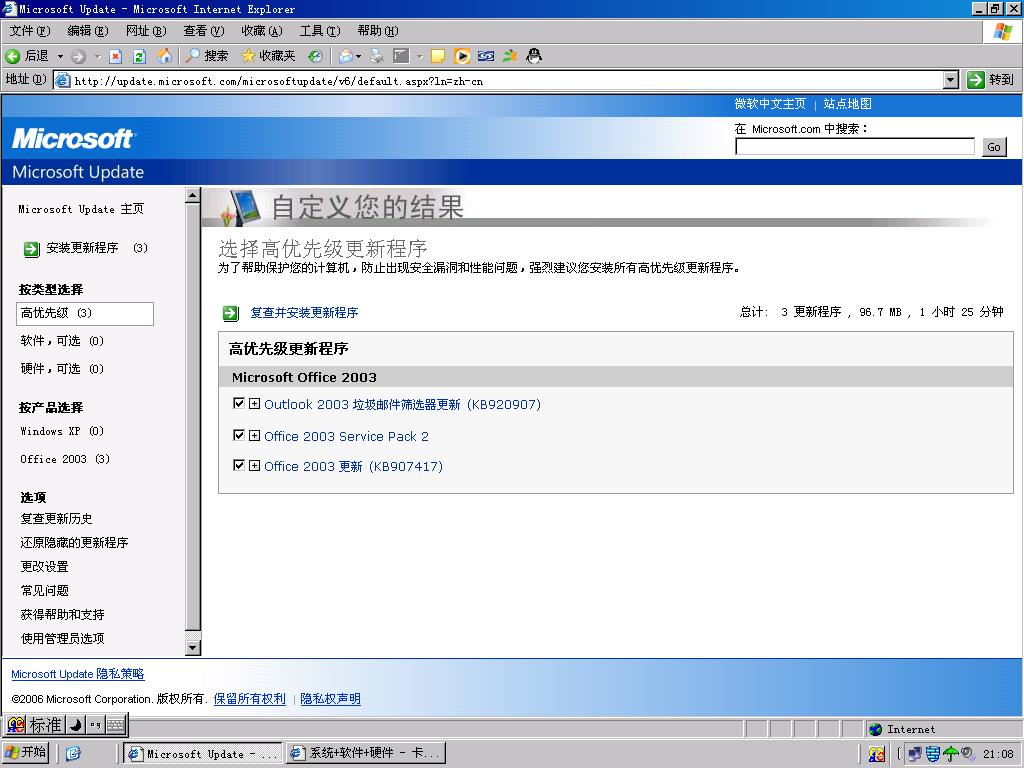This screenshot has width=1024, height=768.
Task: Uncheck Office 2003 Service Pack 2 checkbox
Action: [239, 435]
